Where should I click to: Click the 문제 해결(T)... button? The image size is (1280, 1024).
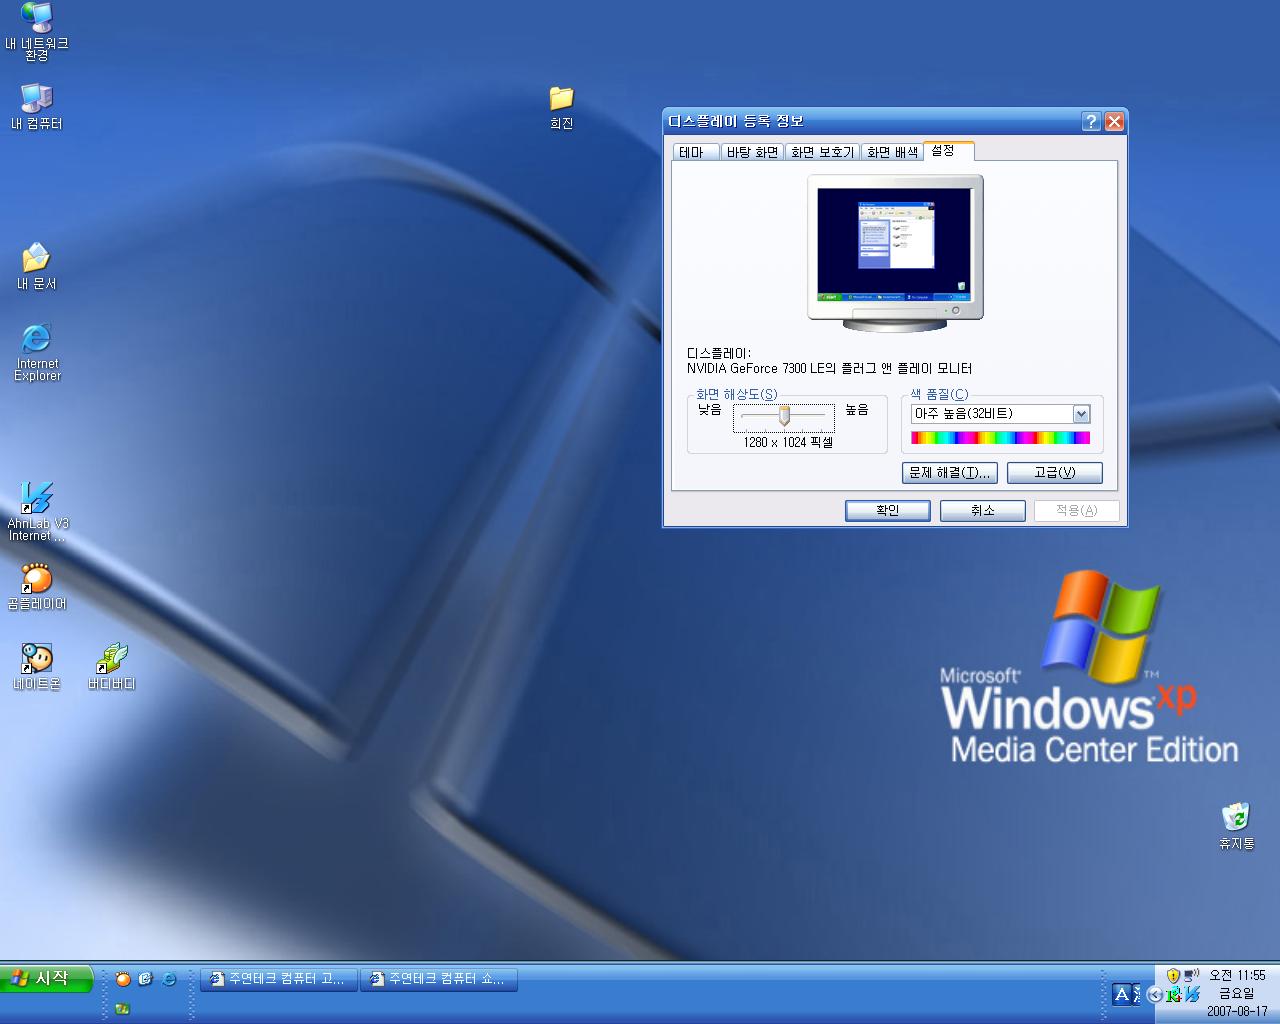tap(950, 473)
